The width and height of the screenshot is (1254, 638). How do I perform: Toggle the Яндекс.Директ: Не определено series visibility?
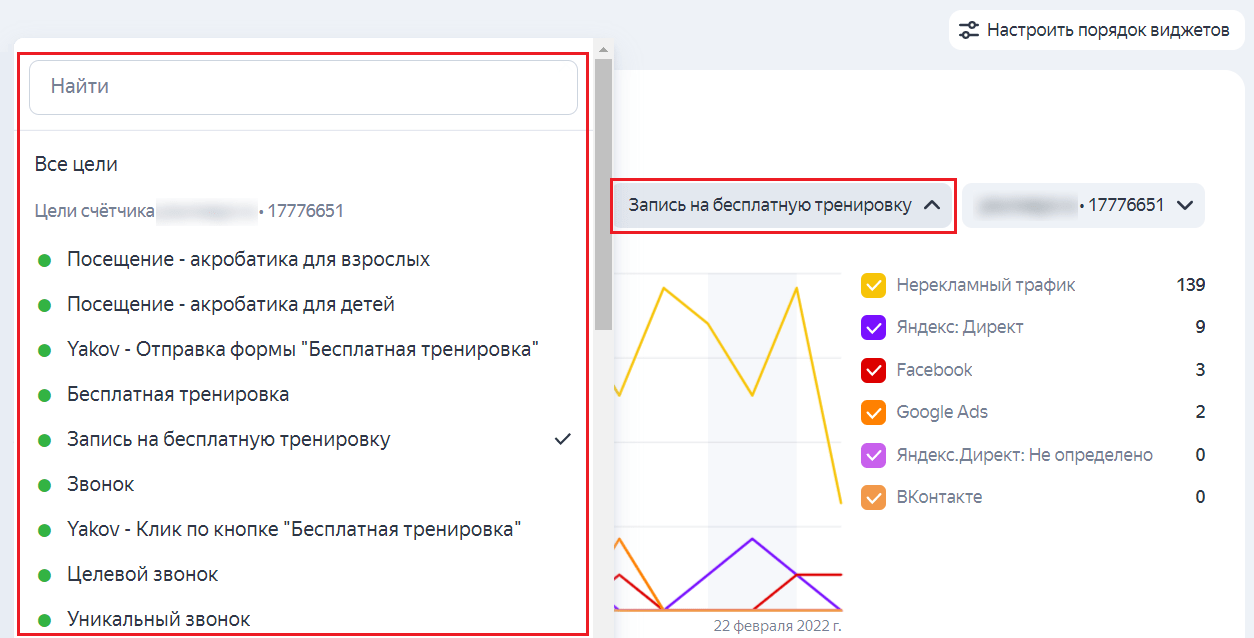pos(874,454)
